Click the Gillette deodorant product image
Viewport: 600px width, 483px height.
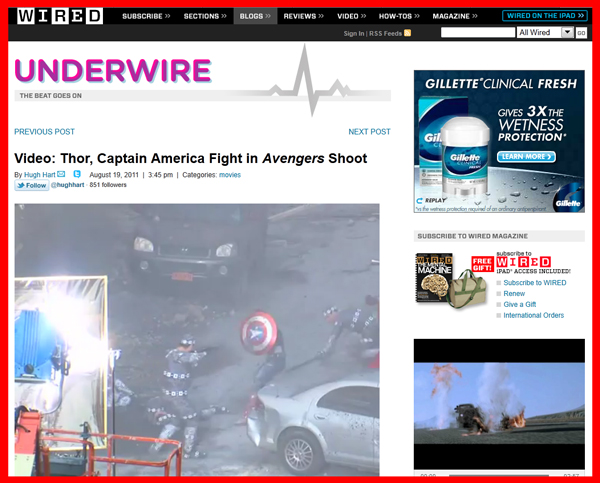pos(465,157)
